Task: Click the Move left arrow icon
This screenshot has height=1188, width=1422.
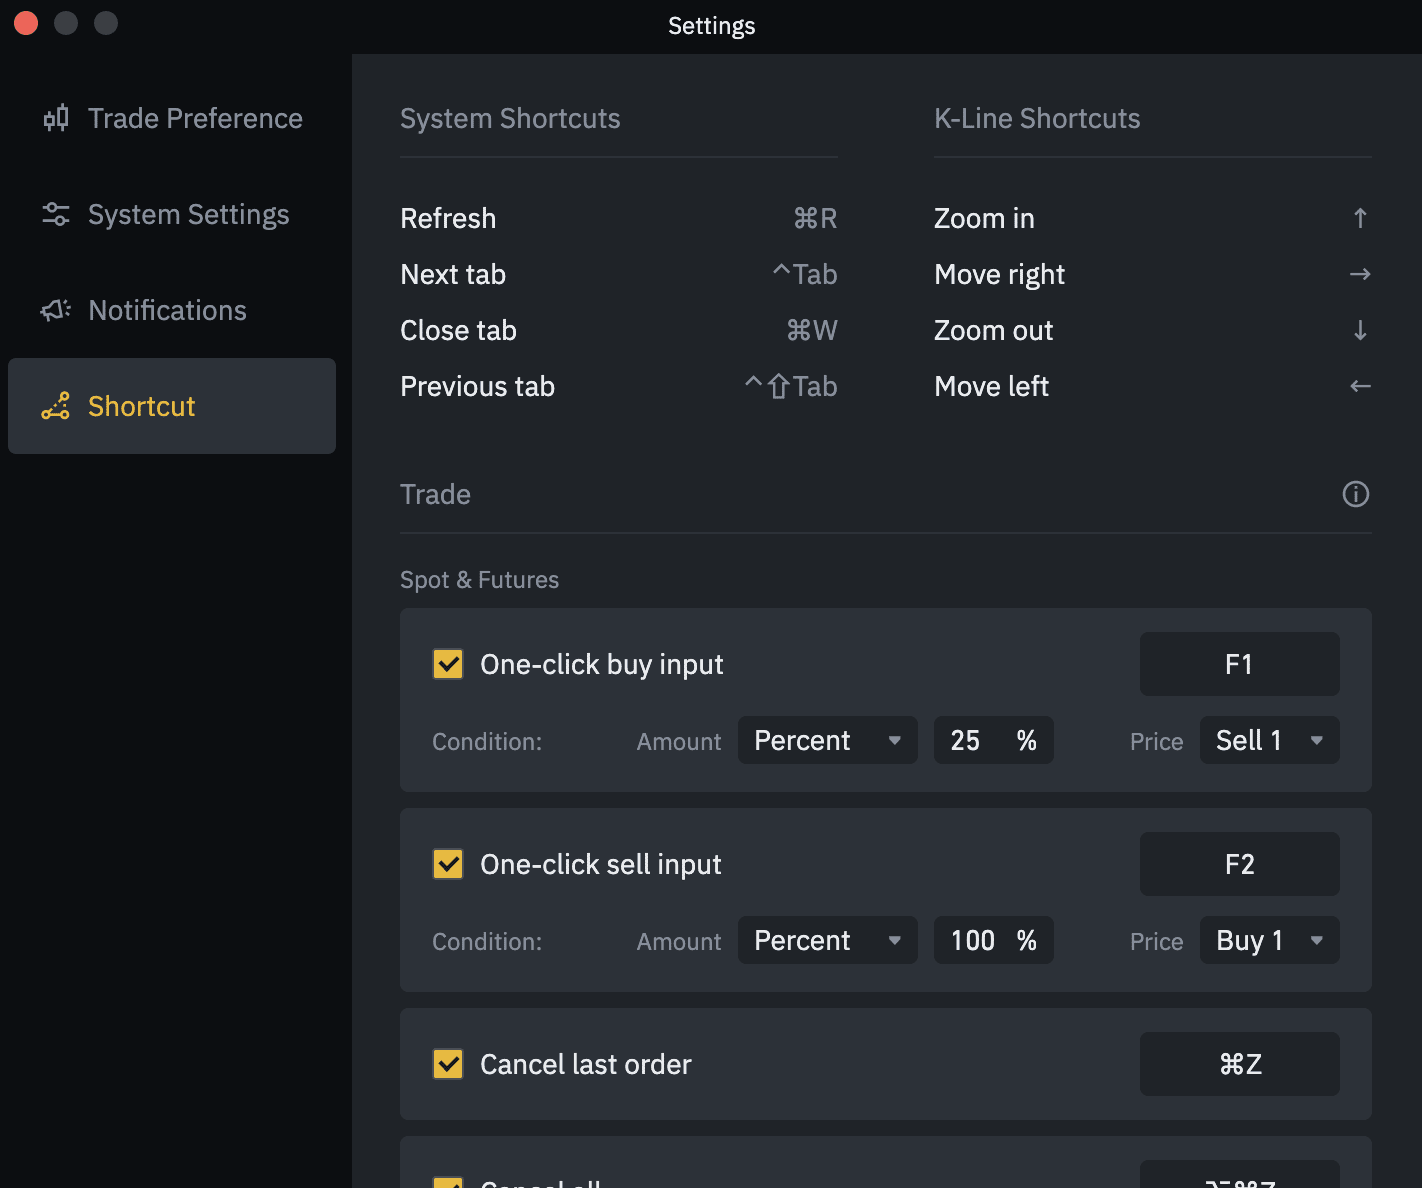Action: (x=1359, y=386)
